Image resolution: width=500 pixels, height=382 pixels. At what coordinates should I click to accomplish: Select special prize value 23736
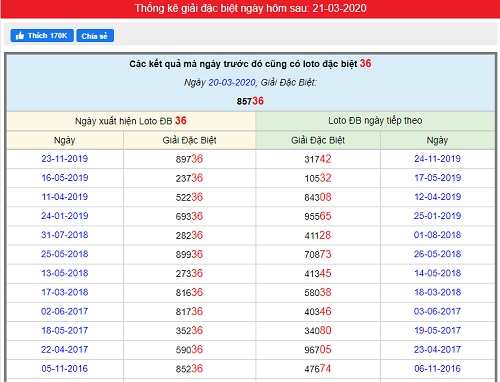(189, 178)
